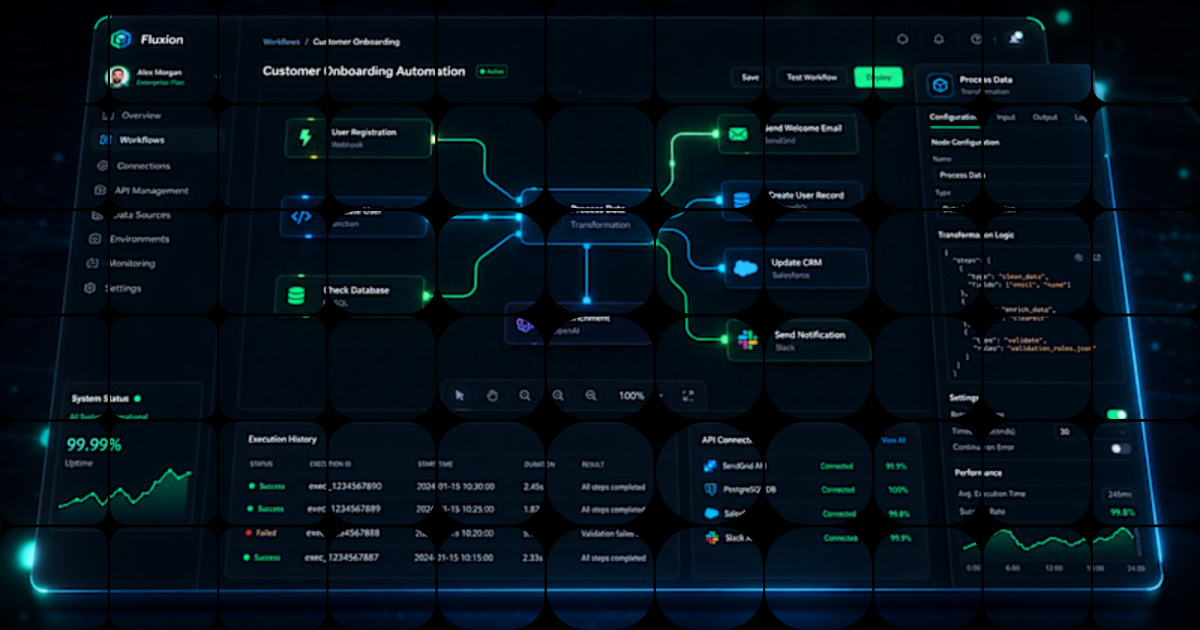Click the Monitoring sidebar icon

92,264
